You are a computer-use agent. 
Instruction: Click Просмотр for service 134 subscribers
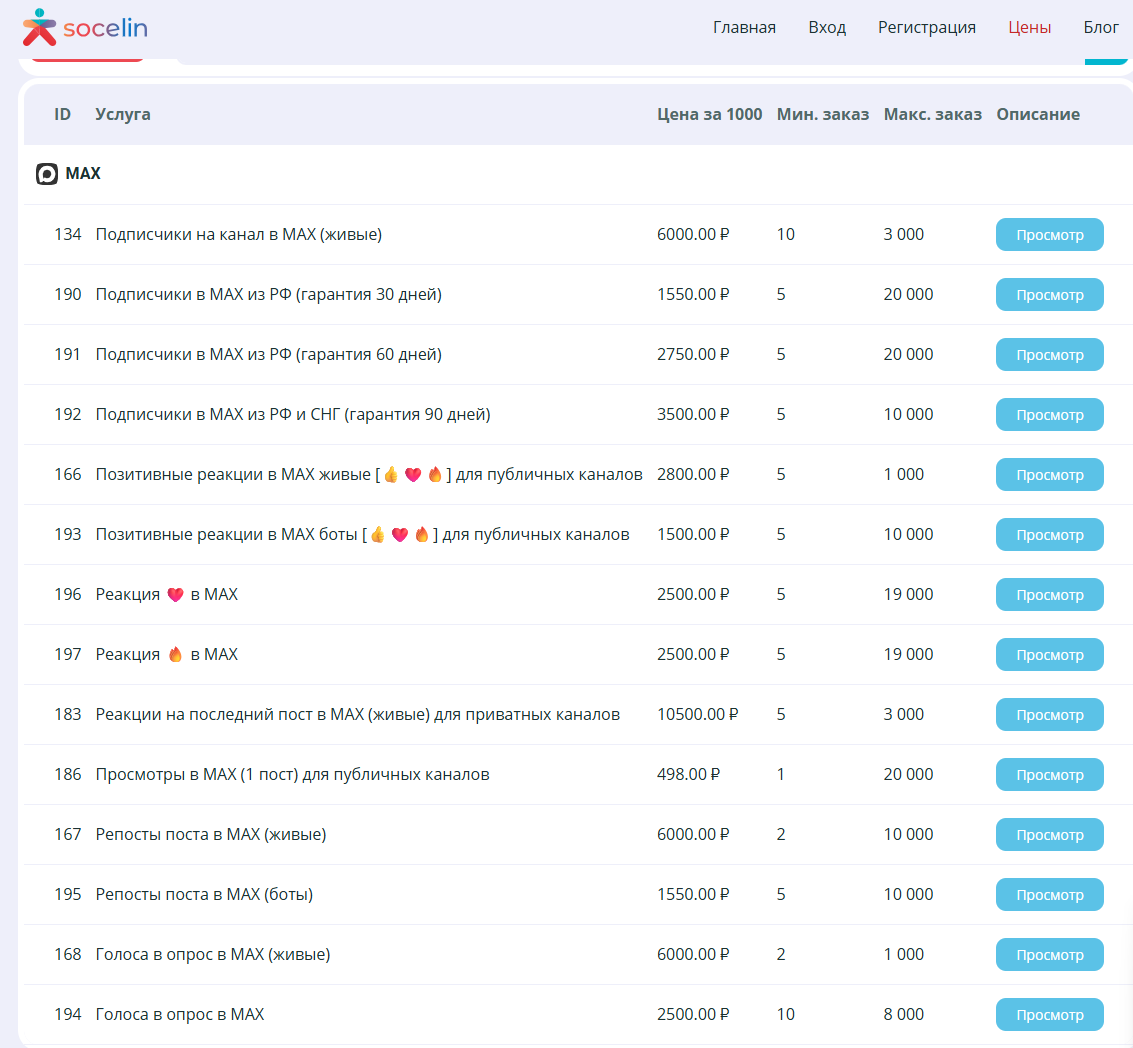(1049, 235)
